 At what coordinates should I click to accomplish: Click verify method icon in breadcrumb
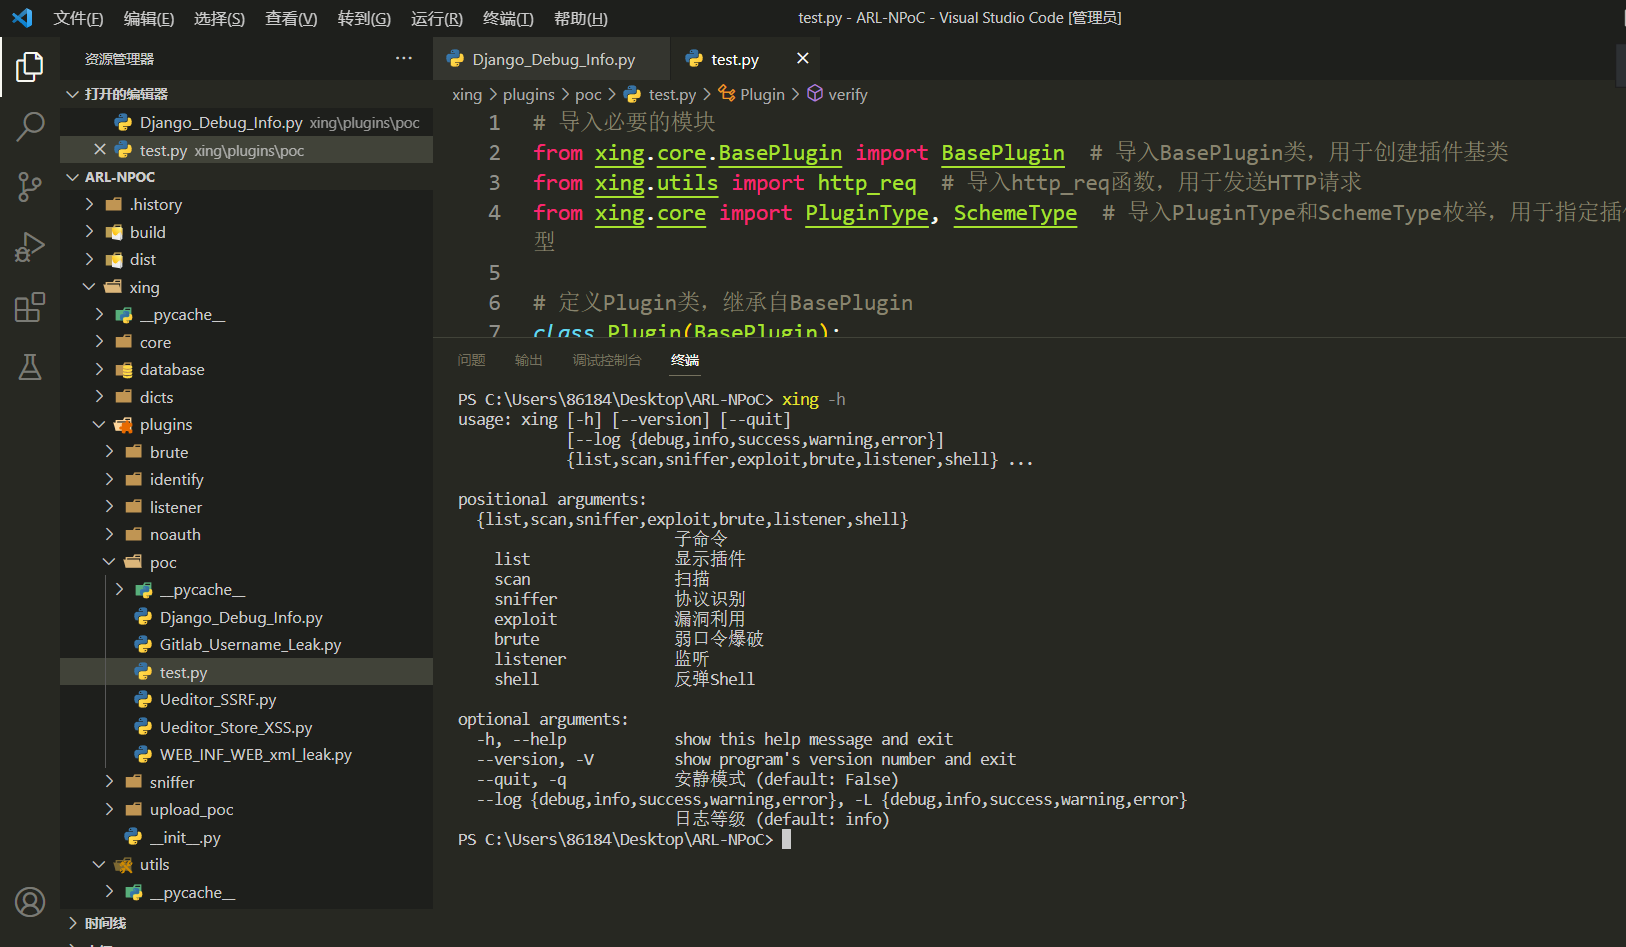(815, 93)
